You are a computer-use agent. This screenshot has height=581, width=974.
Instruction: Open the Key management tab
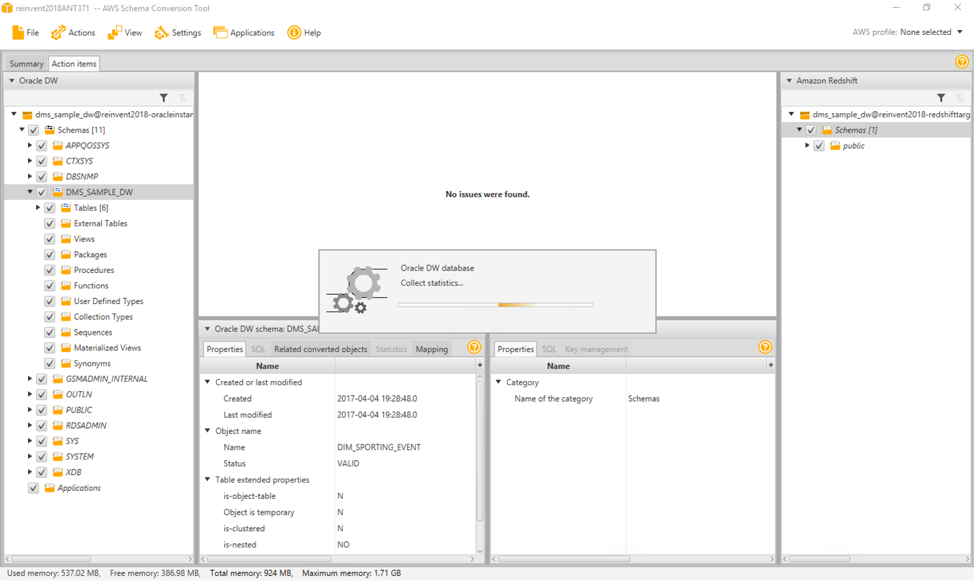tap(596, 349)
